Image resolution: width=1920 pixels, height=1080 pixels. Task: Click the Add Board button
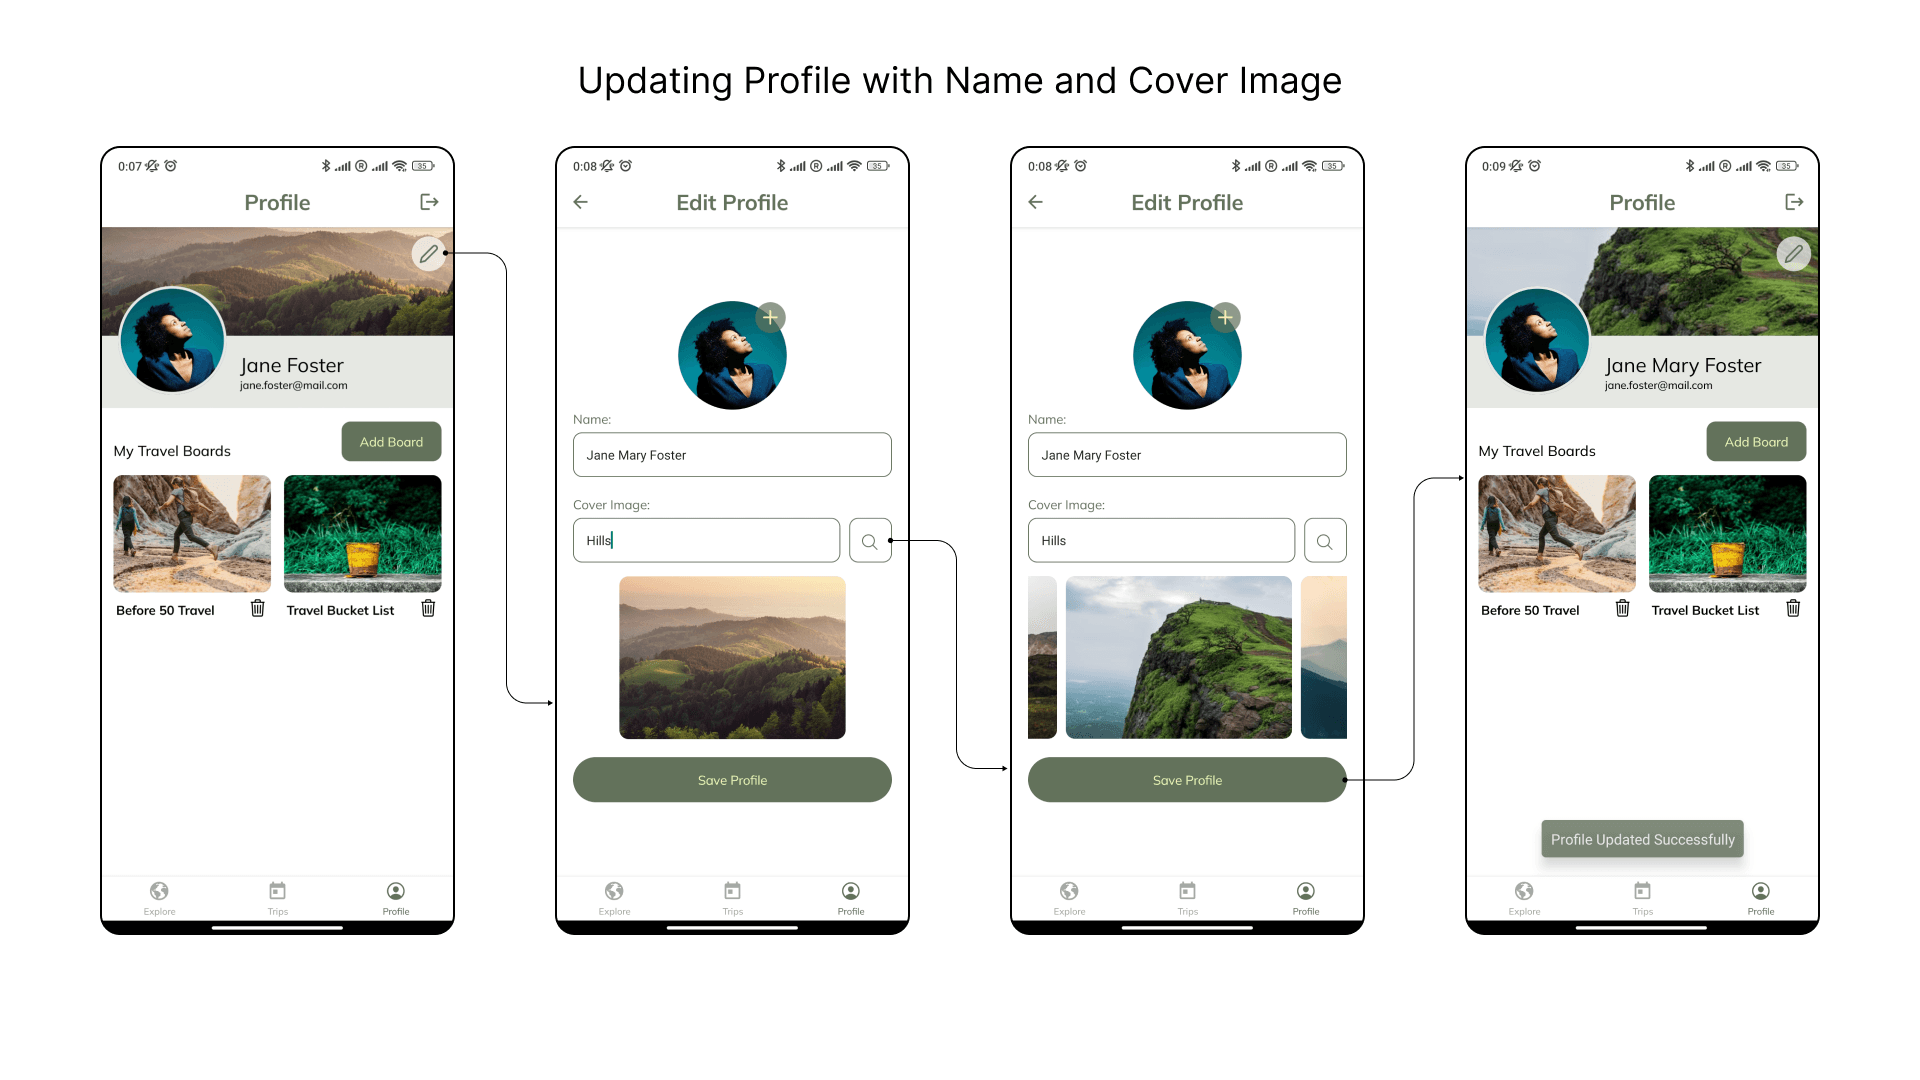tap(390, 442)
